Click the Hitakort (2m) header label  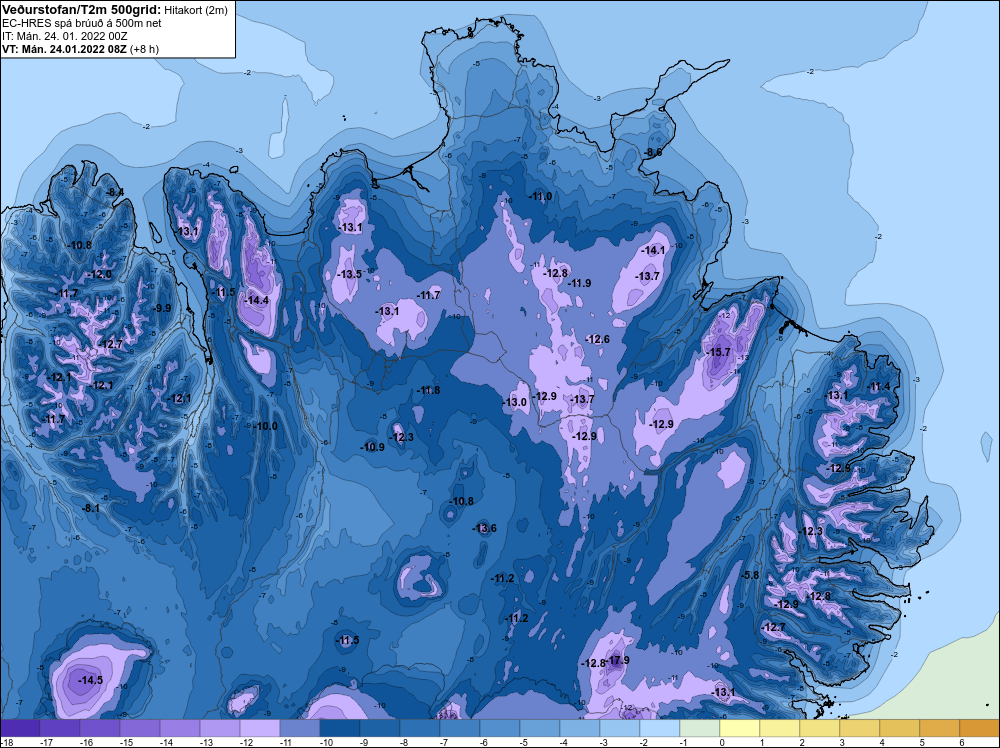195,10
